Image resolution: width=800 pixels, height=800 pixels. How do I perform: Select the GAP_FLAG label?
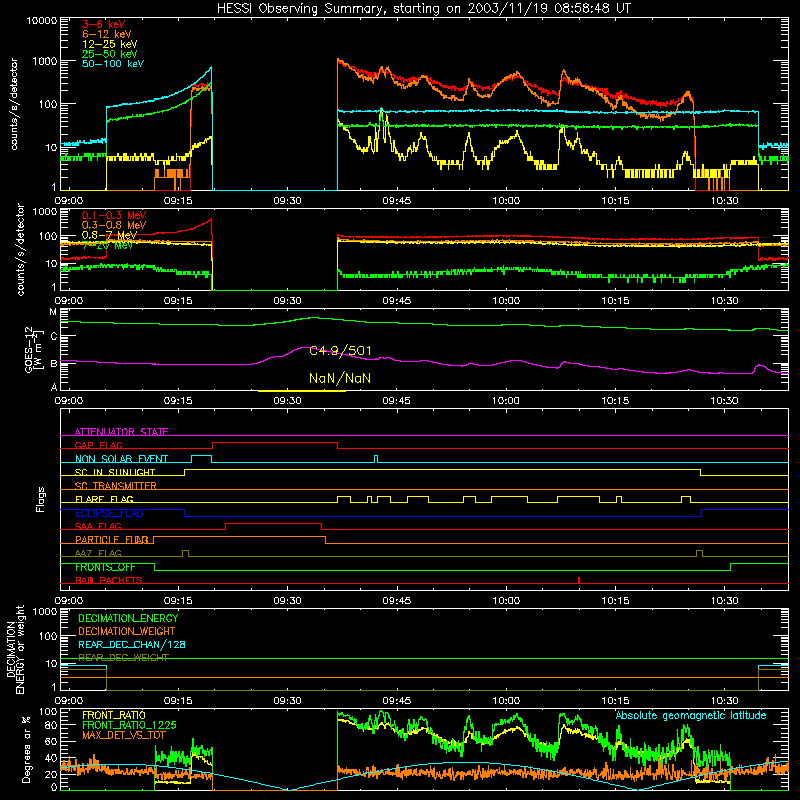click(x=98, y=445)
